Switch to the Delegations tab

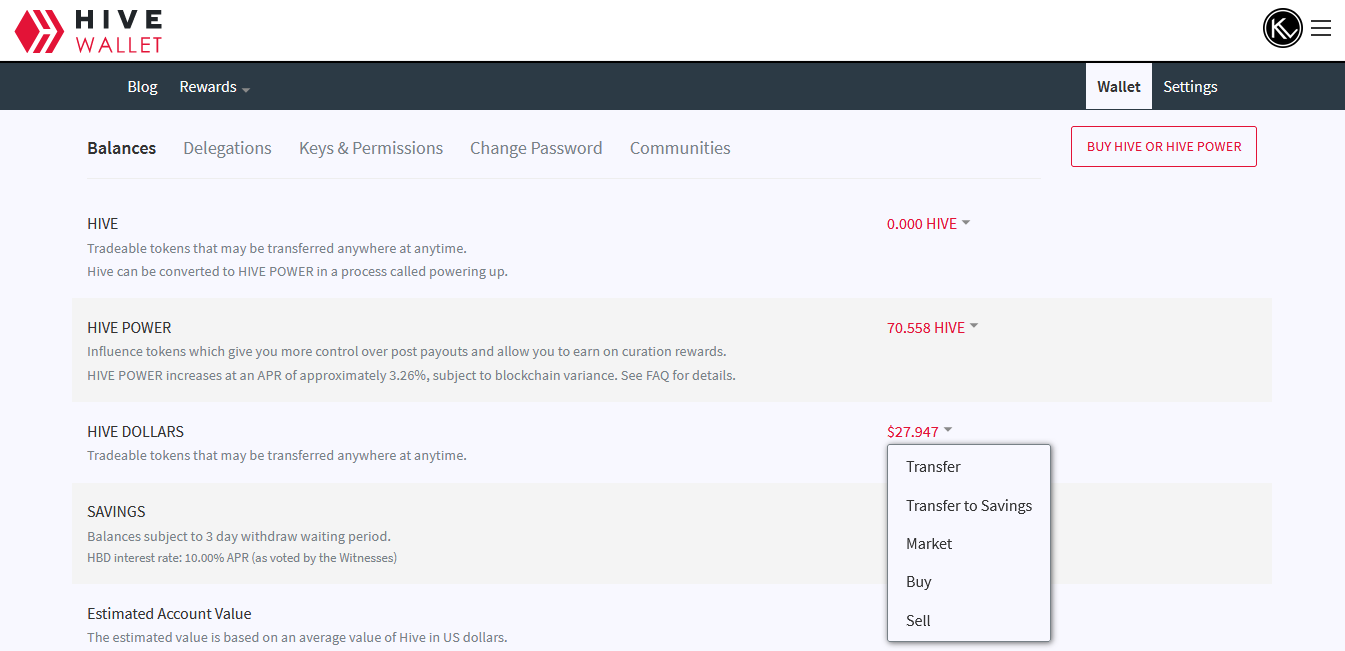[227, 148]
